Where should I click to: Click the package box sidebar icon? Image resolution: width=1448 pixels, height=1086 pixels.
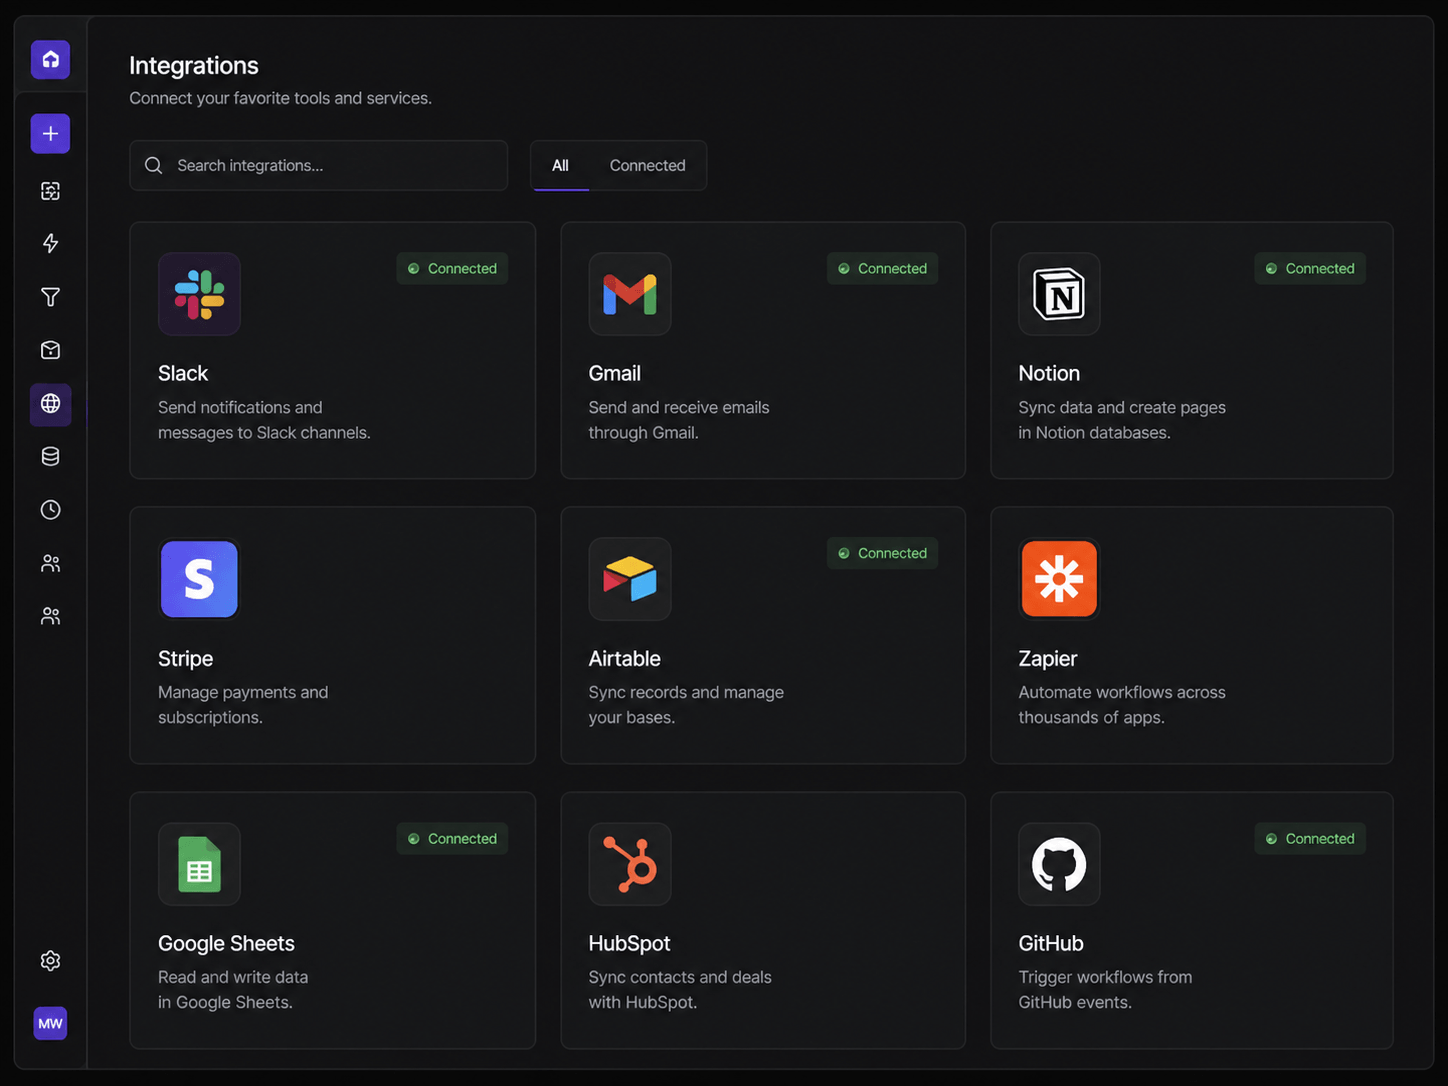(x=50, y=350)
